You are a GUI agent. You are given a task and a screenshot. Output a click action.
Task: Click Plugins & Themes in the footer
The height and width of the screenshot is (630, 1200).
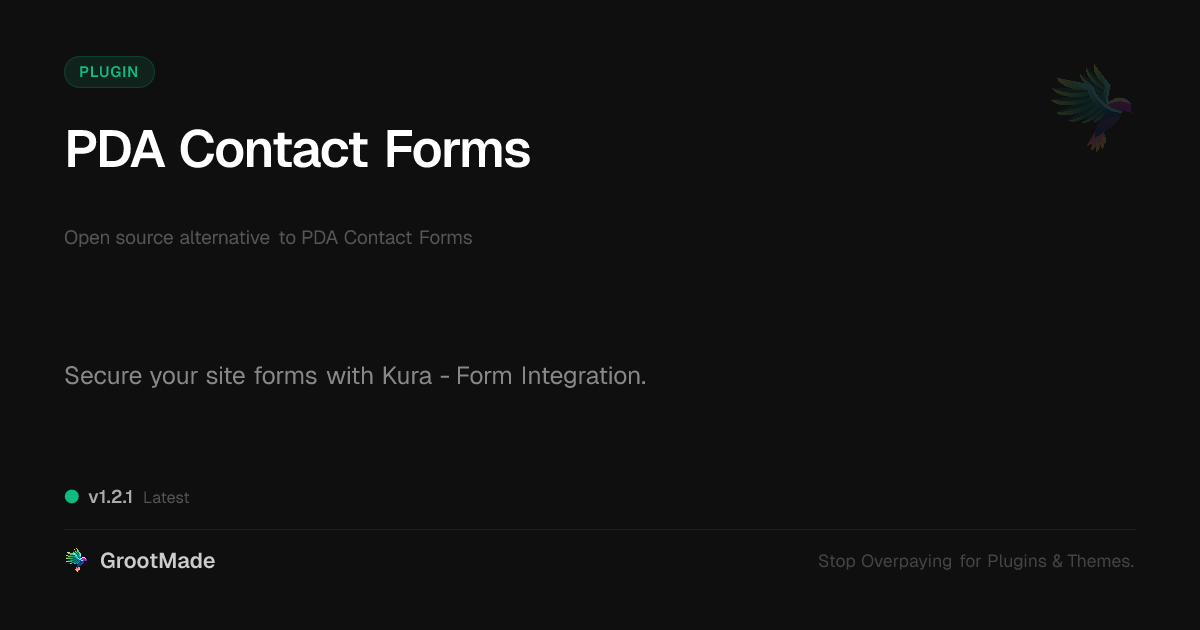coord(1061,561)
